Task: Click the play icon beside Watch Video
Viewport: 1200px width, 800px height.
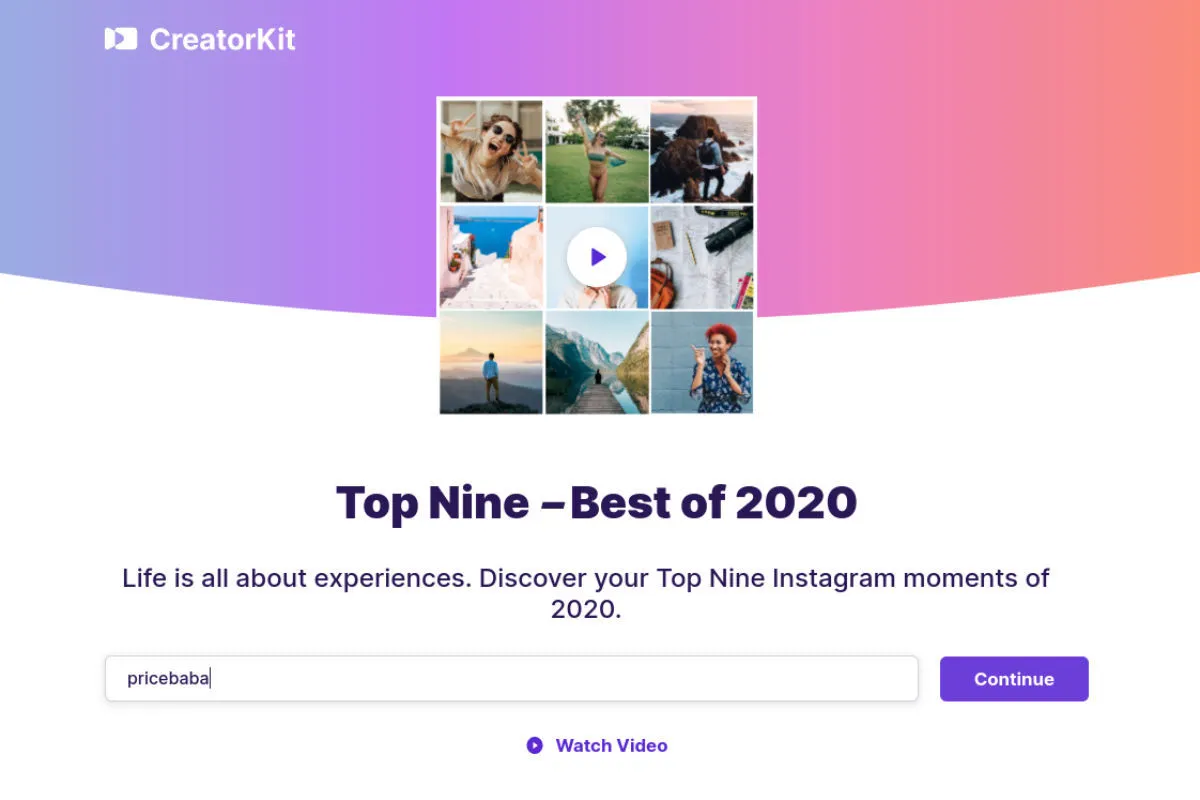Action: click(535, 745)
